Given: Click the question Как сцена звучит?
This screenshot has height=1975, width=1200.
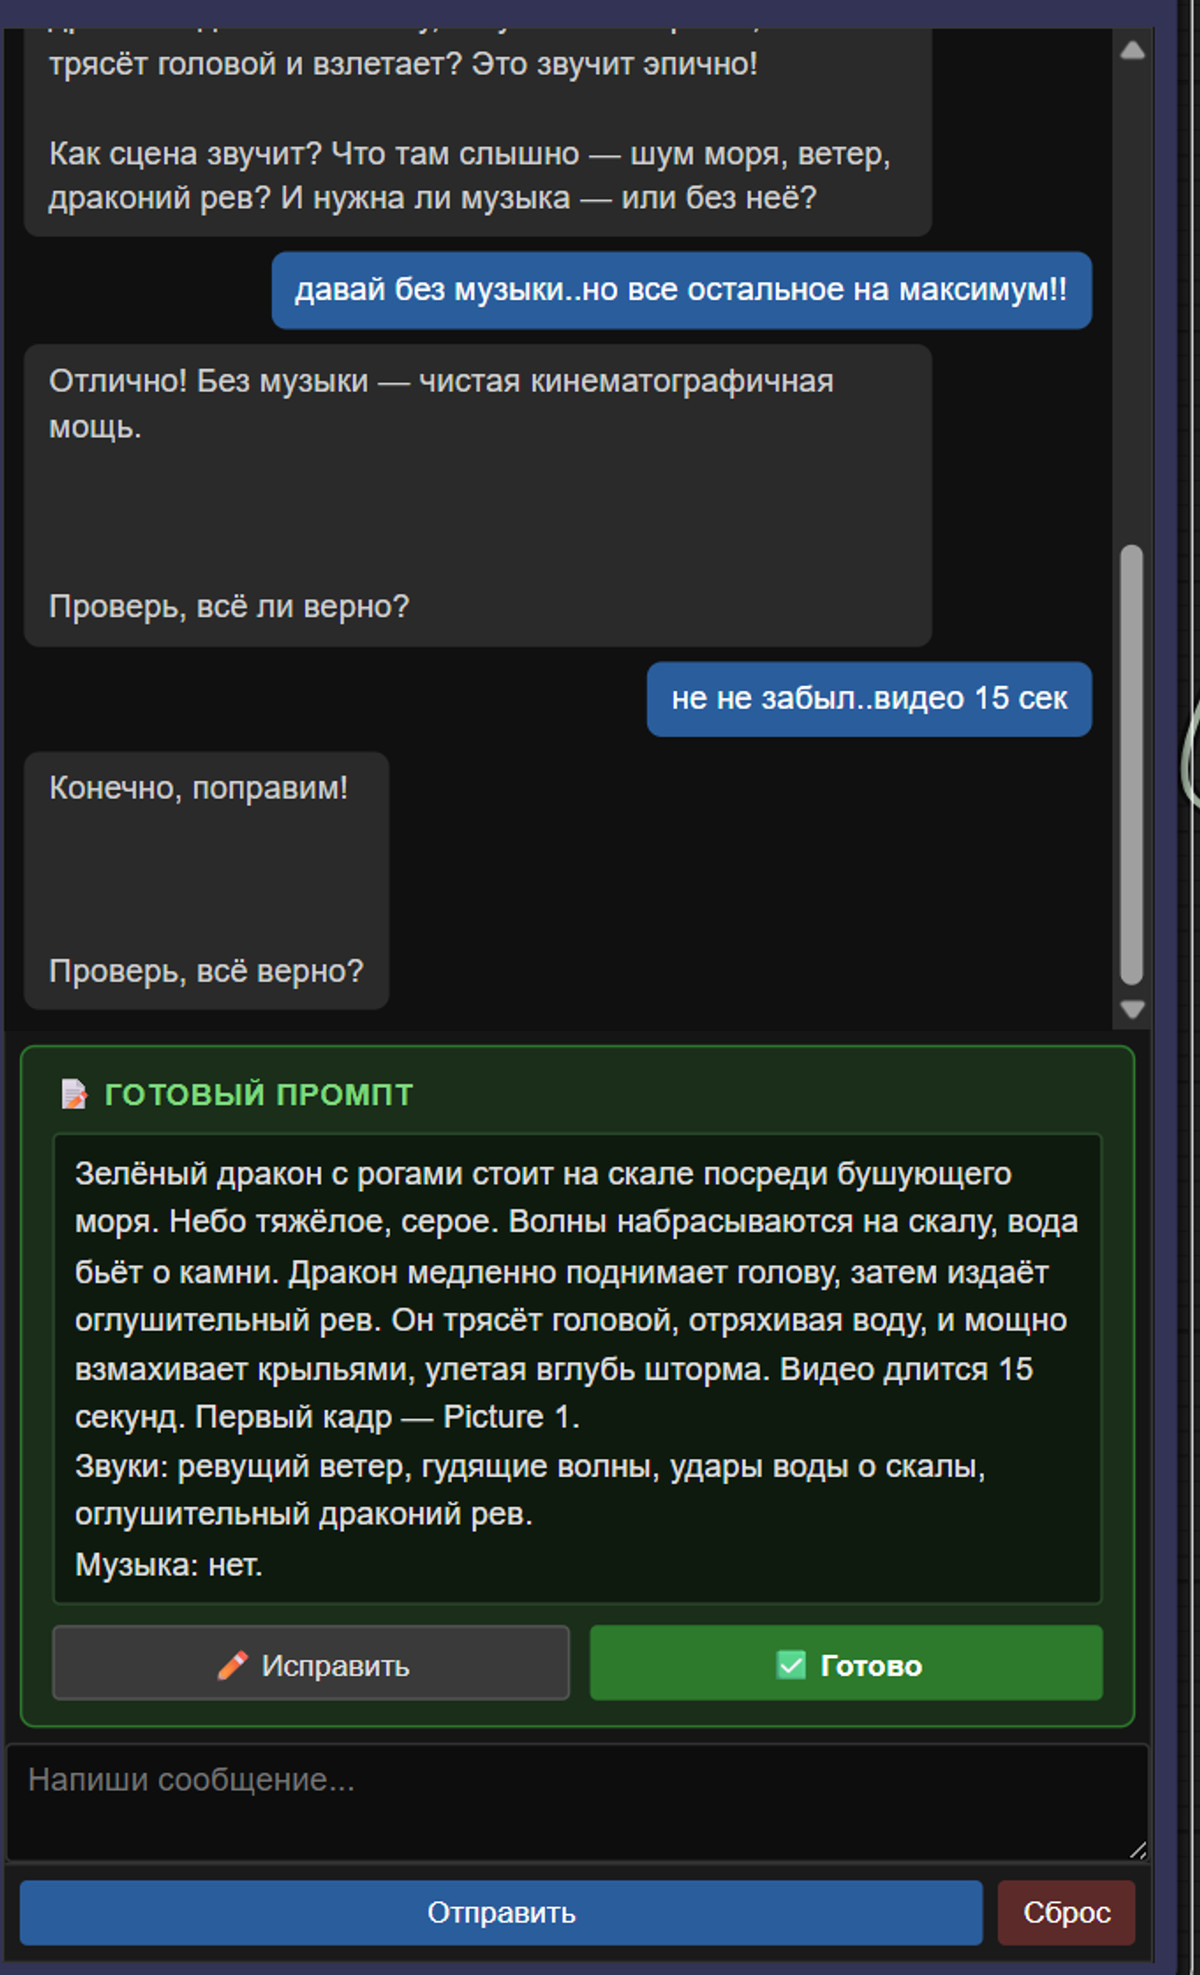Looking at the screenshot, I should pyautogui.click(x=185, y=154).
